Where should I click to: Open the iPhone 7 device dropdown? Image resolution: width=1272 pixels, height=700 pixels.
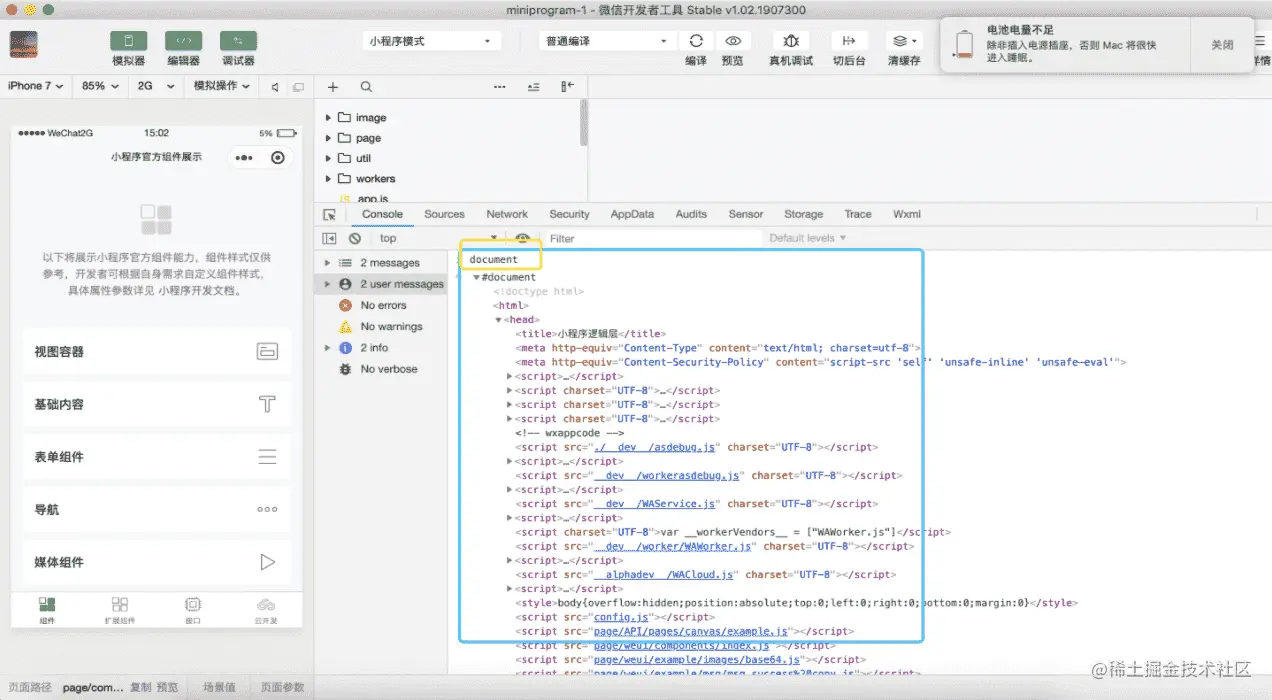click(x=36, y=86)
